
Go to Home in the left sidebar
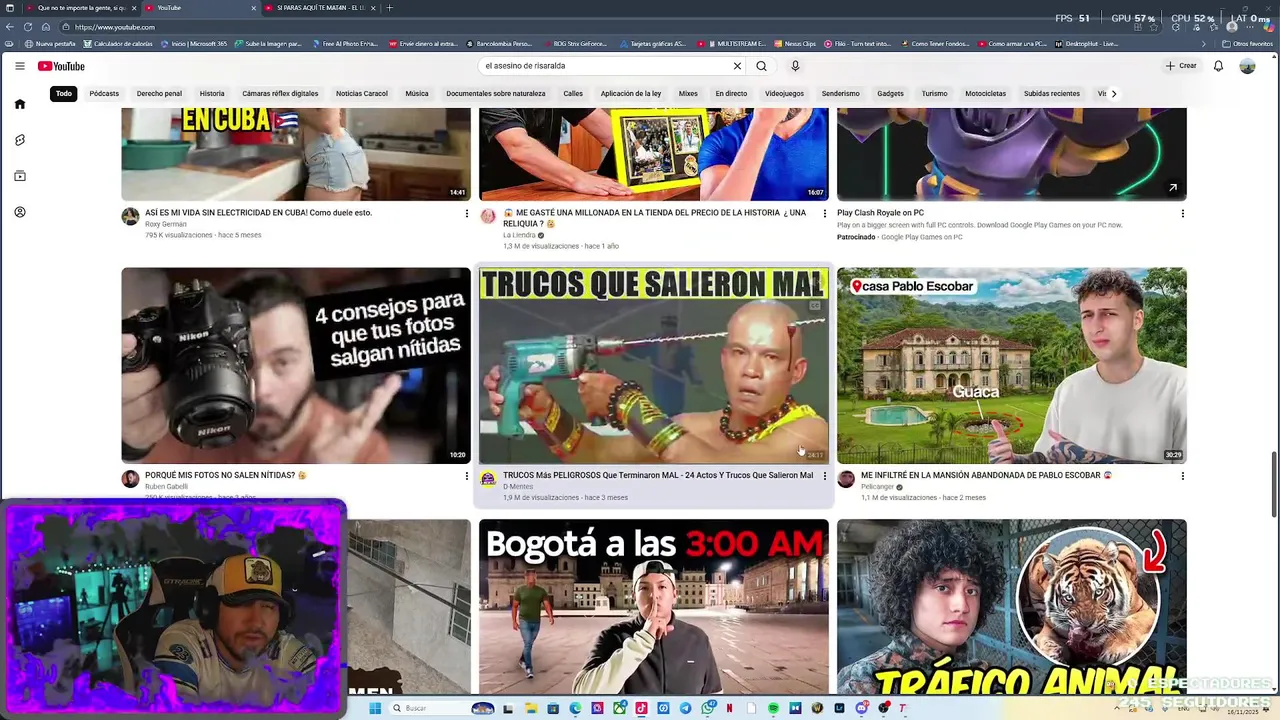[x=19, y=104]
